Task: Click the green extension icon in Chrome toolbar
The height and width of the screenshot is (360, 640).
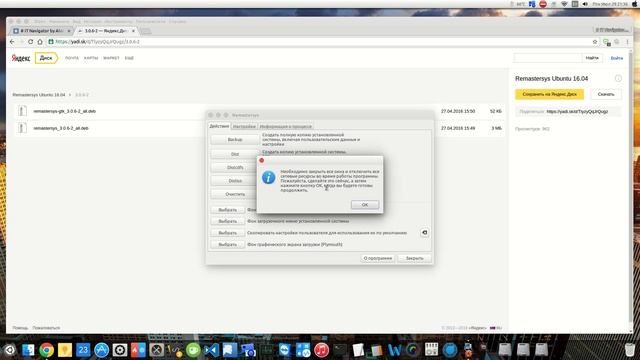Action: coord(606,42)
